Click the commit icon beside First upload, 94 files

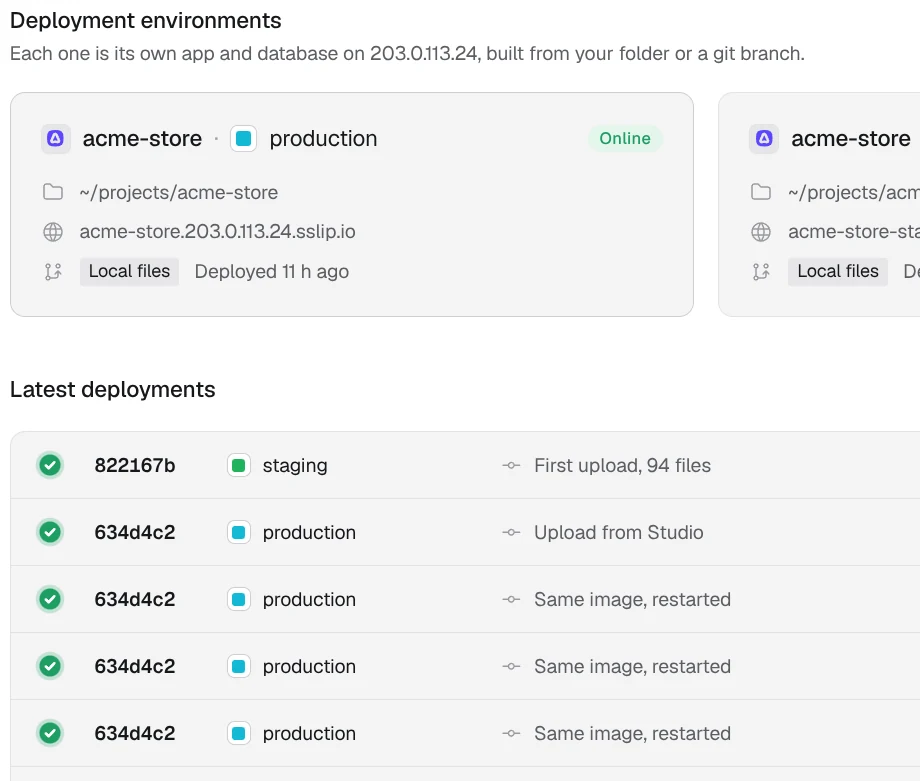coord(511,466)
